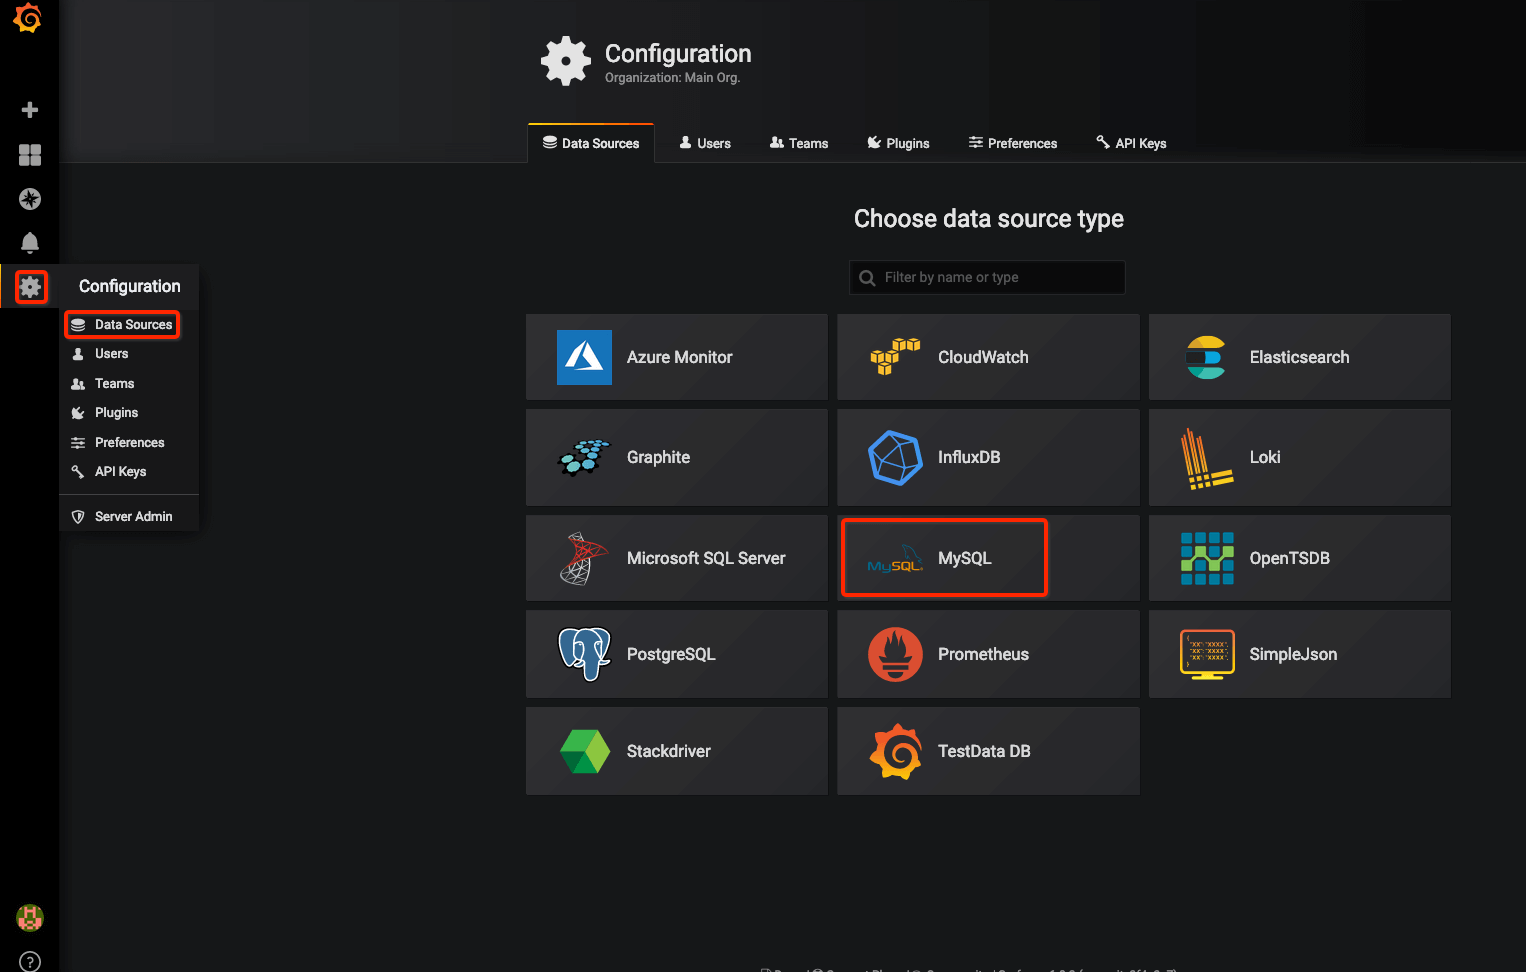Viewport: 1526px width, 972px height.
Task: Click the Configuration gear icon in sidebar
Action: [x=31, y=287]
